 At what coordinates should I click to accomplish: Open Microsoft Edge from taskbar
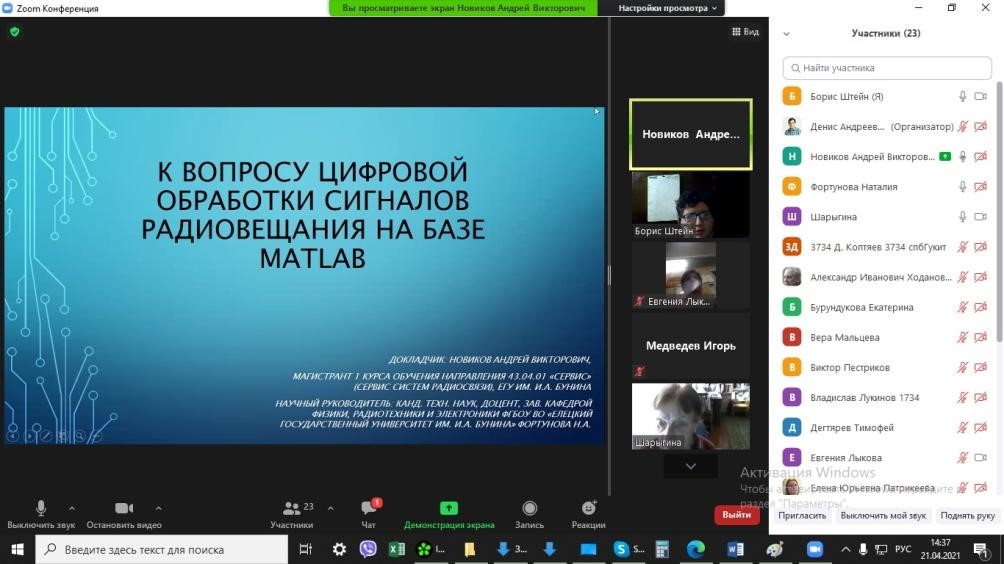pos(695,549)
